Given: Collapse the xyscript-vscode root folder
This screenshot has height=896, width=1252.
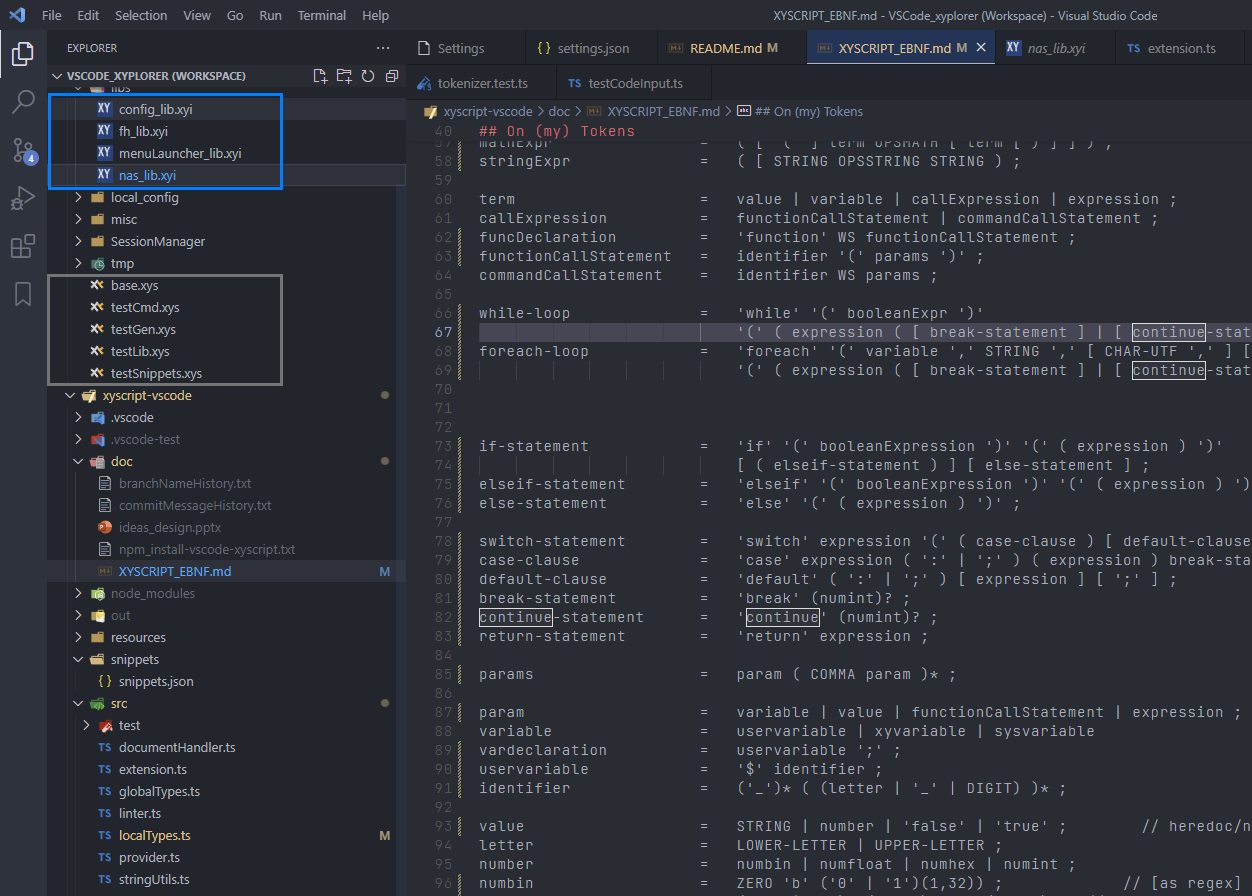Looking at the screenshot, I should click(146, 395).
